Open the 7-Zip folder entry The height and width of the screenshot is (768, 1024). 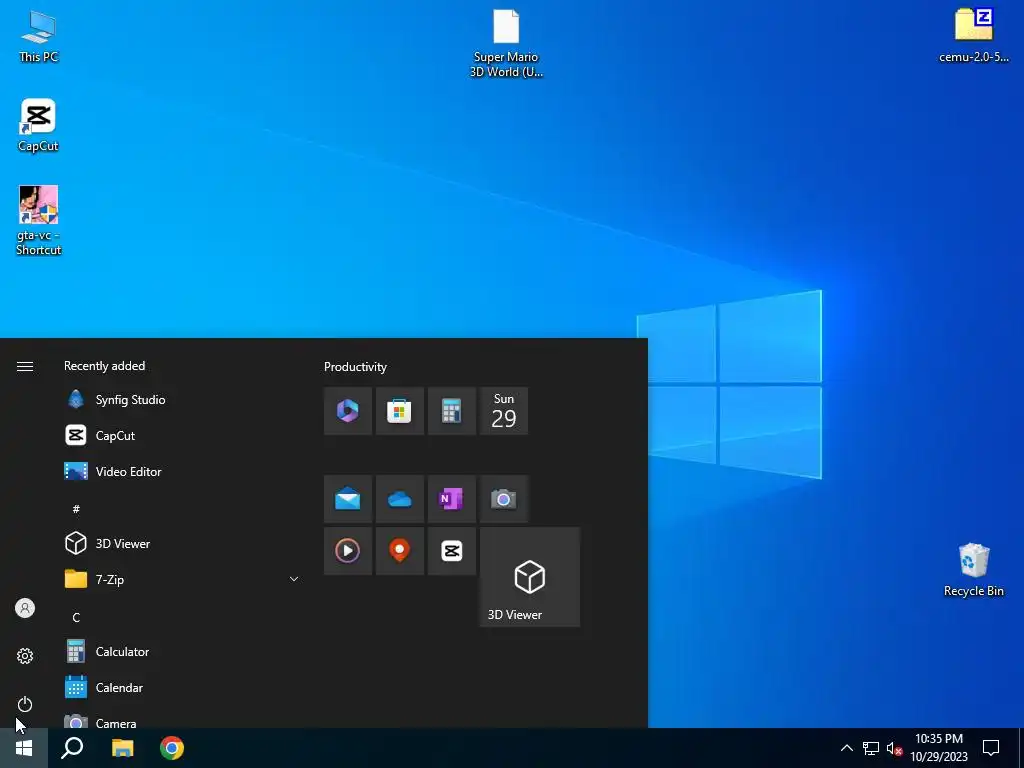tap(182, 579)
